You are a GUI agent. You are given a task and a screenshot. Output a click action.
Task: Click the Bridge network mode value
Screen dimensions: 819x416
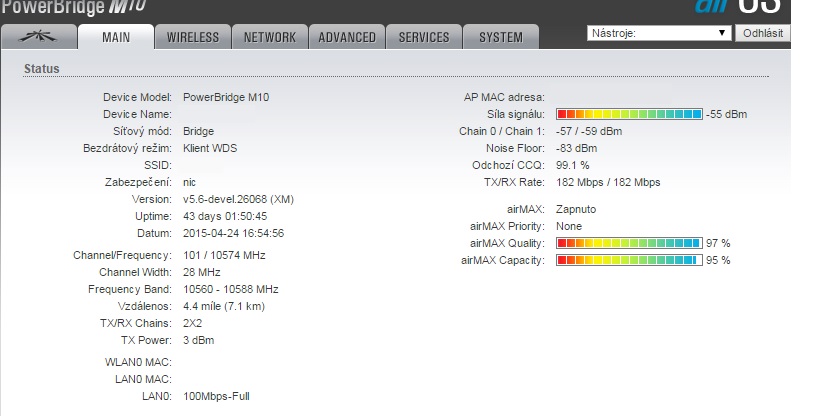(198, 131)
